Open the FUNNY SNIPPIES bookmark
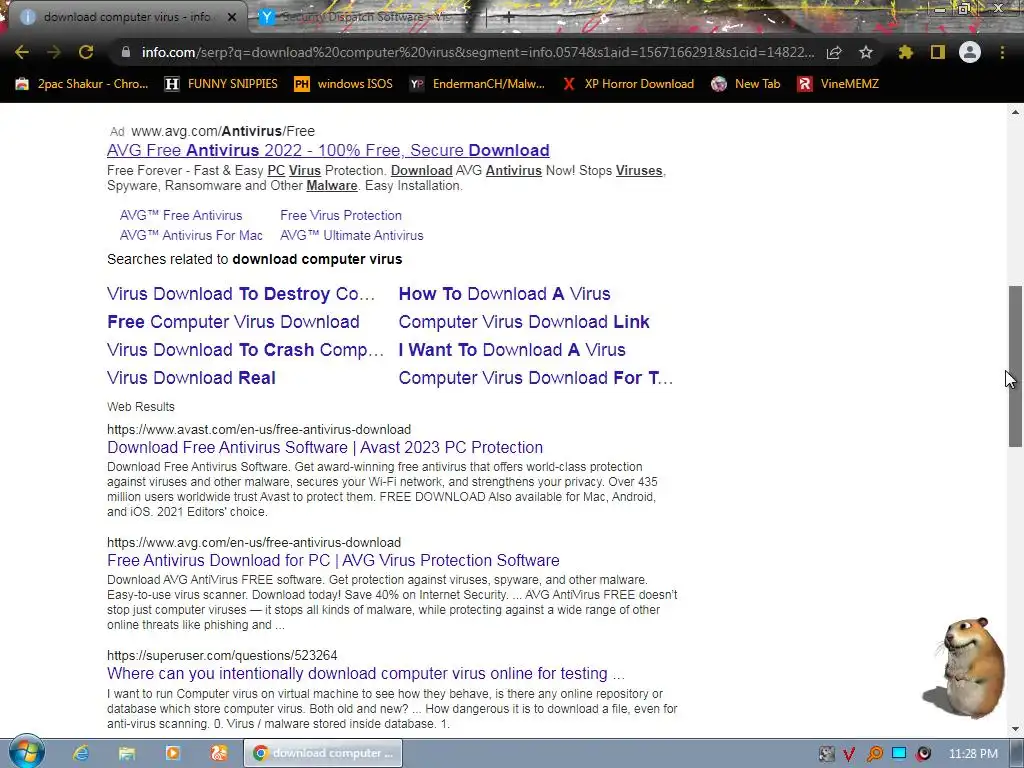1024x768 pixels. pos(221,84)
